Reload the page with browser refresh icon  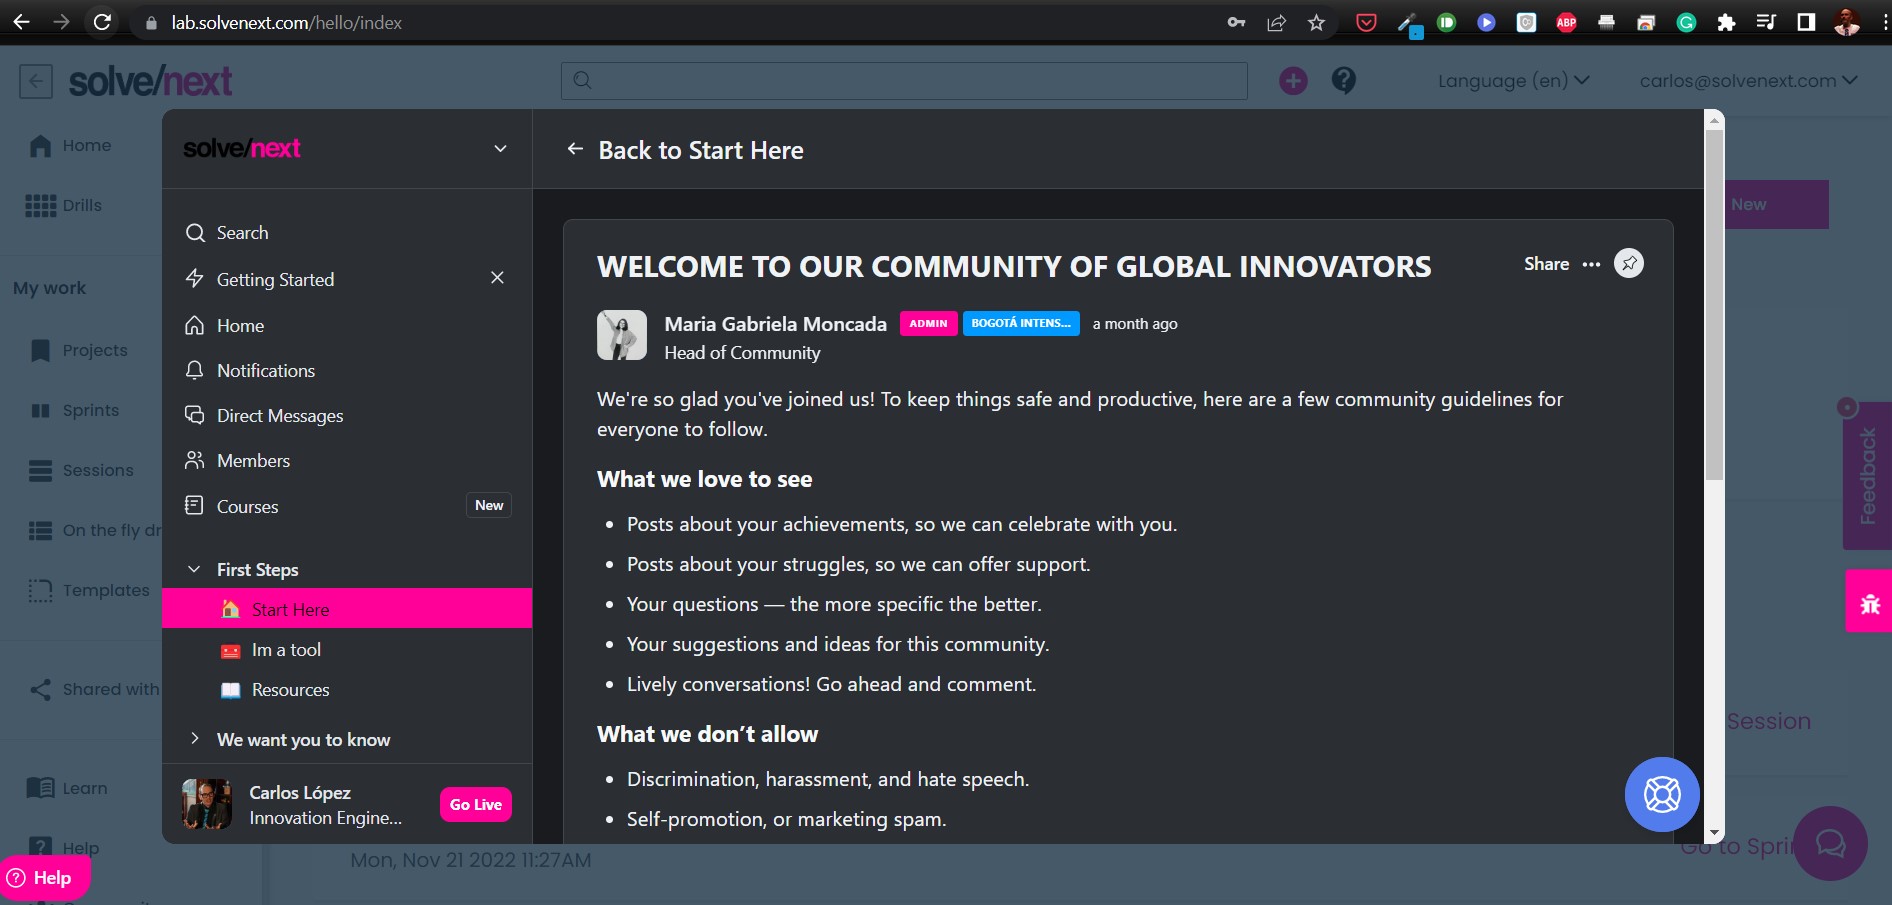102,22
